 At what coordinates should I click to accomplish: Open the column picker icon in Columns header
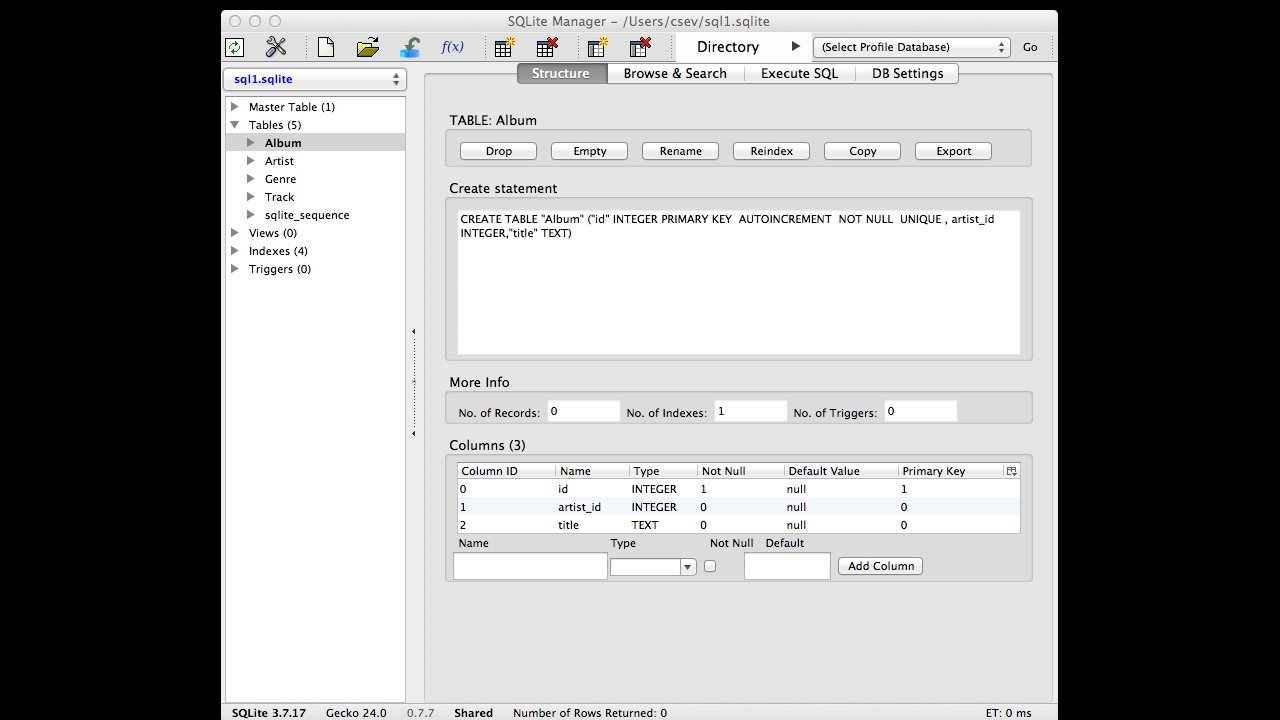pyautogui.click(x=1011, y=471)
